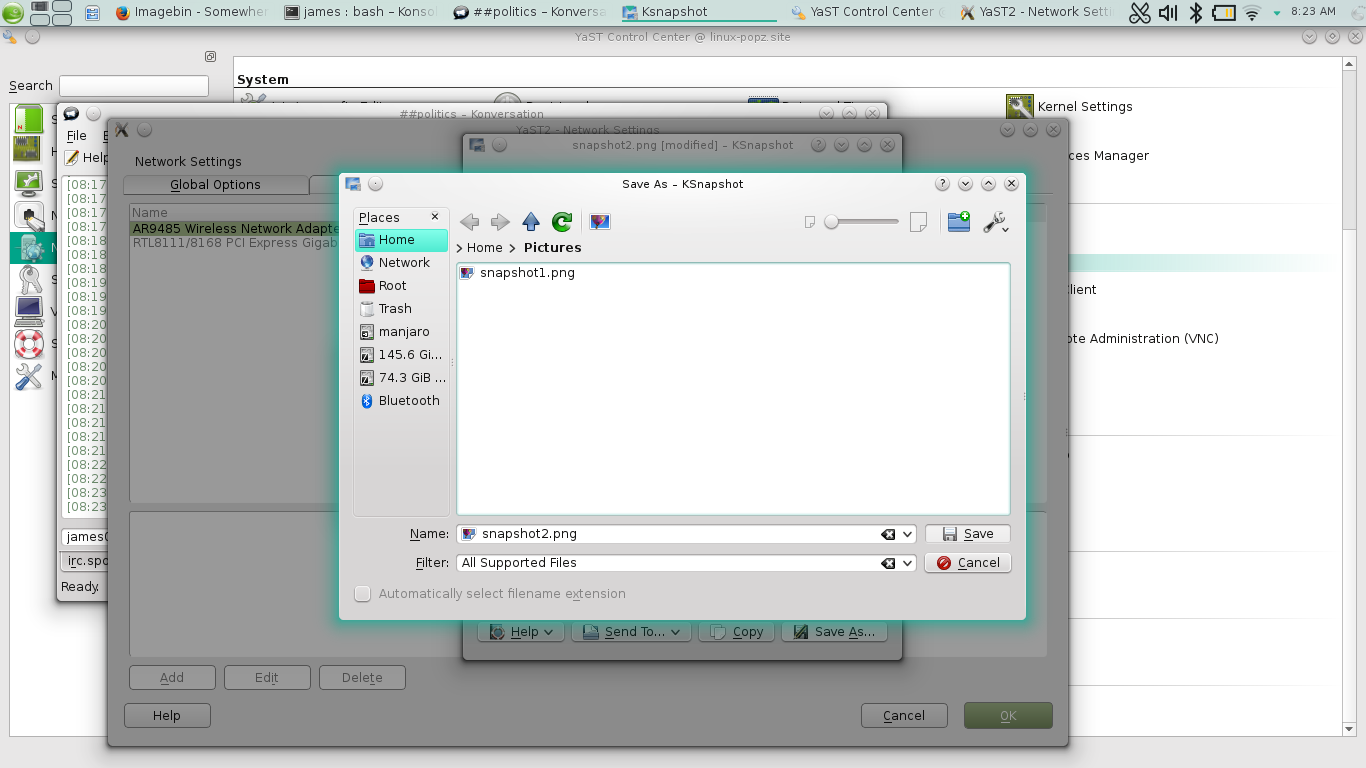
Task: Select the 74.3 GiB volume in Places
Action: tap(402, 378)
